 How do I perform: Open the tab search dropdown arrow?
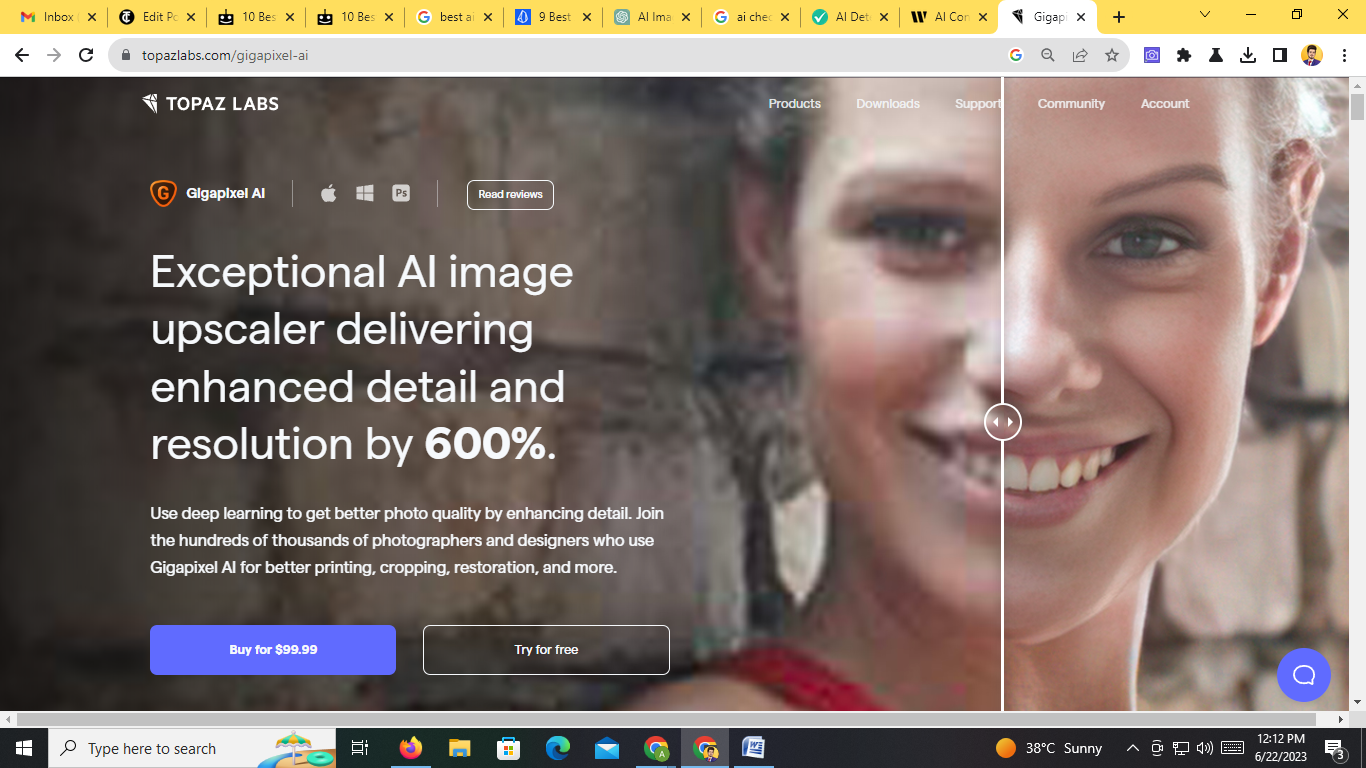[1204, 15]
